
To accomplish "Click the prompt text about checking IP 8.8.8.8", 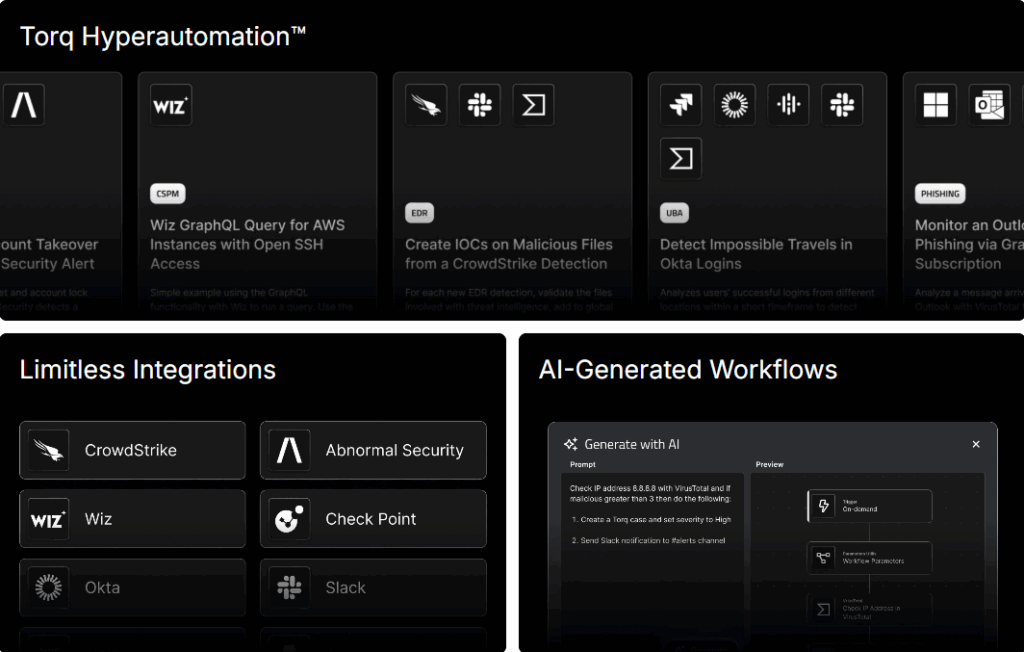I will coord(650,493).
